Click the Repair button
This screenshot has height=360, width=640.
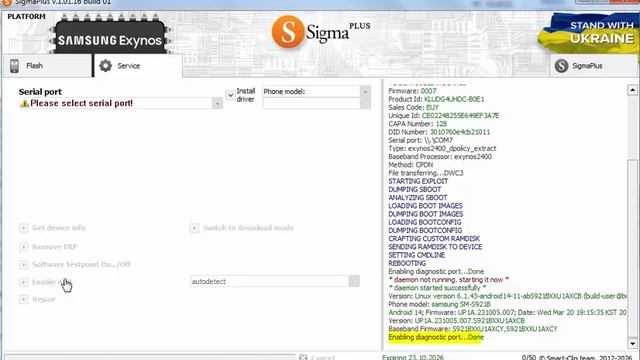(44, 299)
